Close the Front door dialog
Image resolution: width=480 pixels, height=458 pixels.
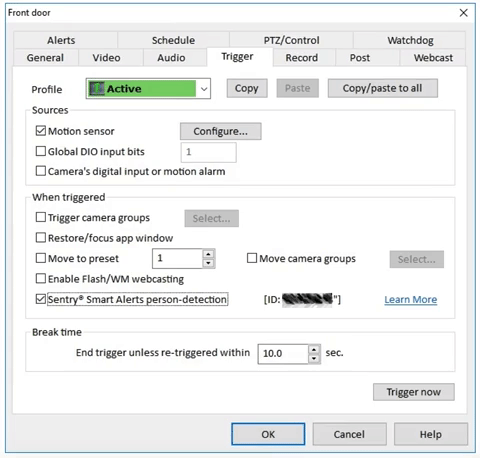click(x=463, y=13)
